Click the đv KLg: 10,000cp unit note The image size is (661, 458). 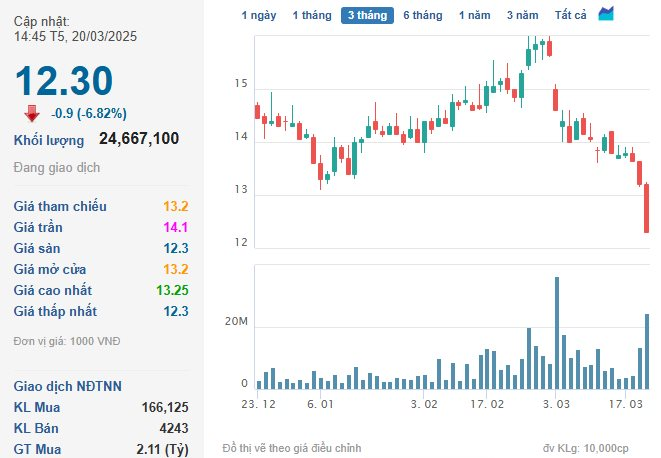(x=586, y=448)
